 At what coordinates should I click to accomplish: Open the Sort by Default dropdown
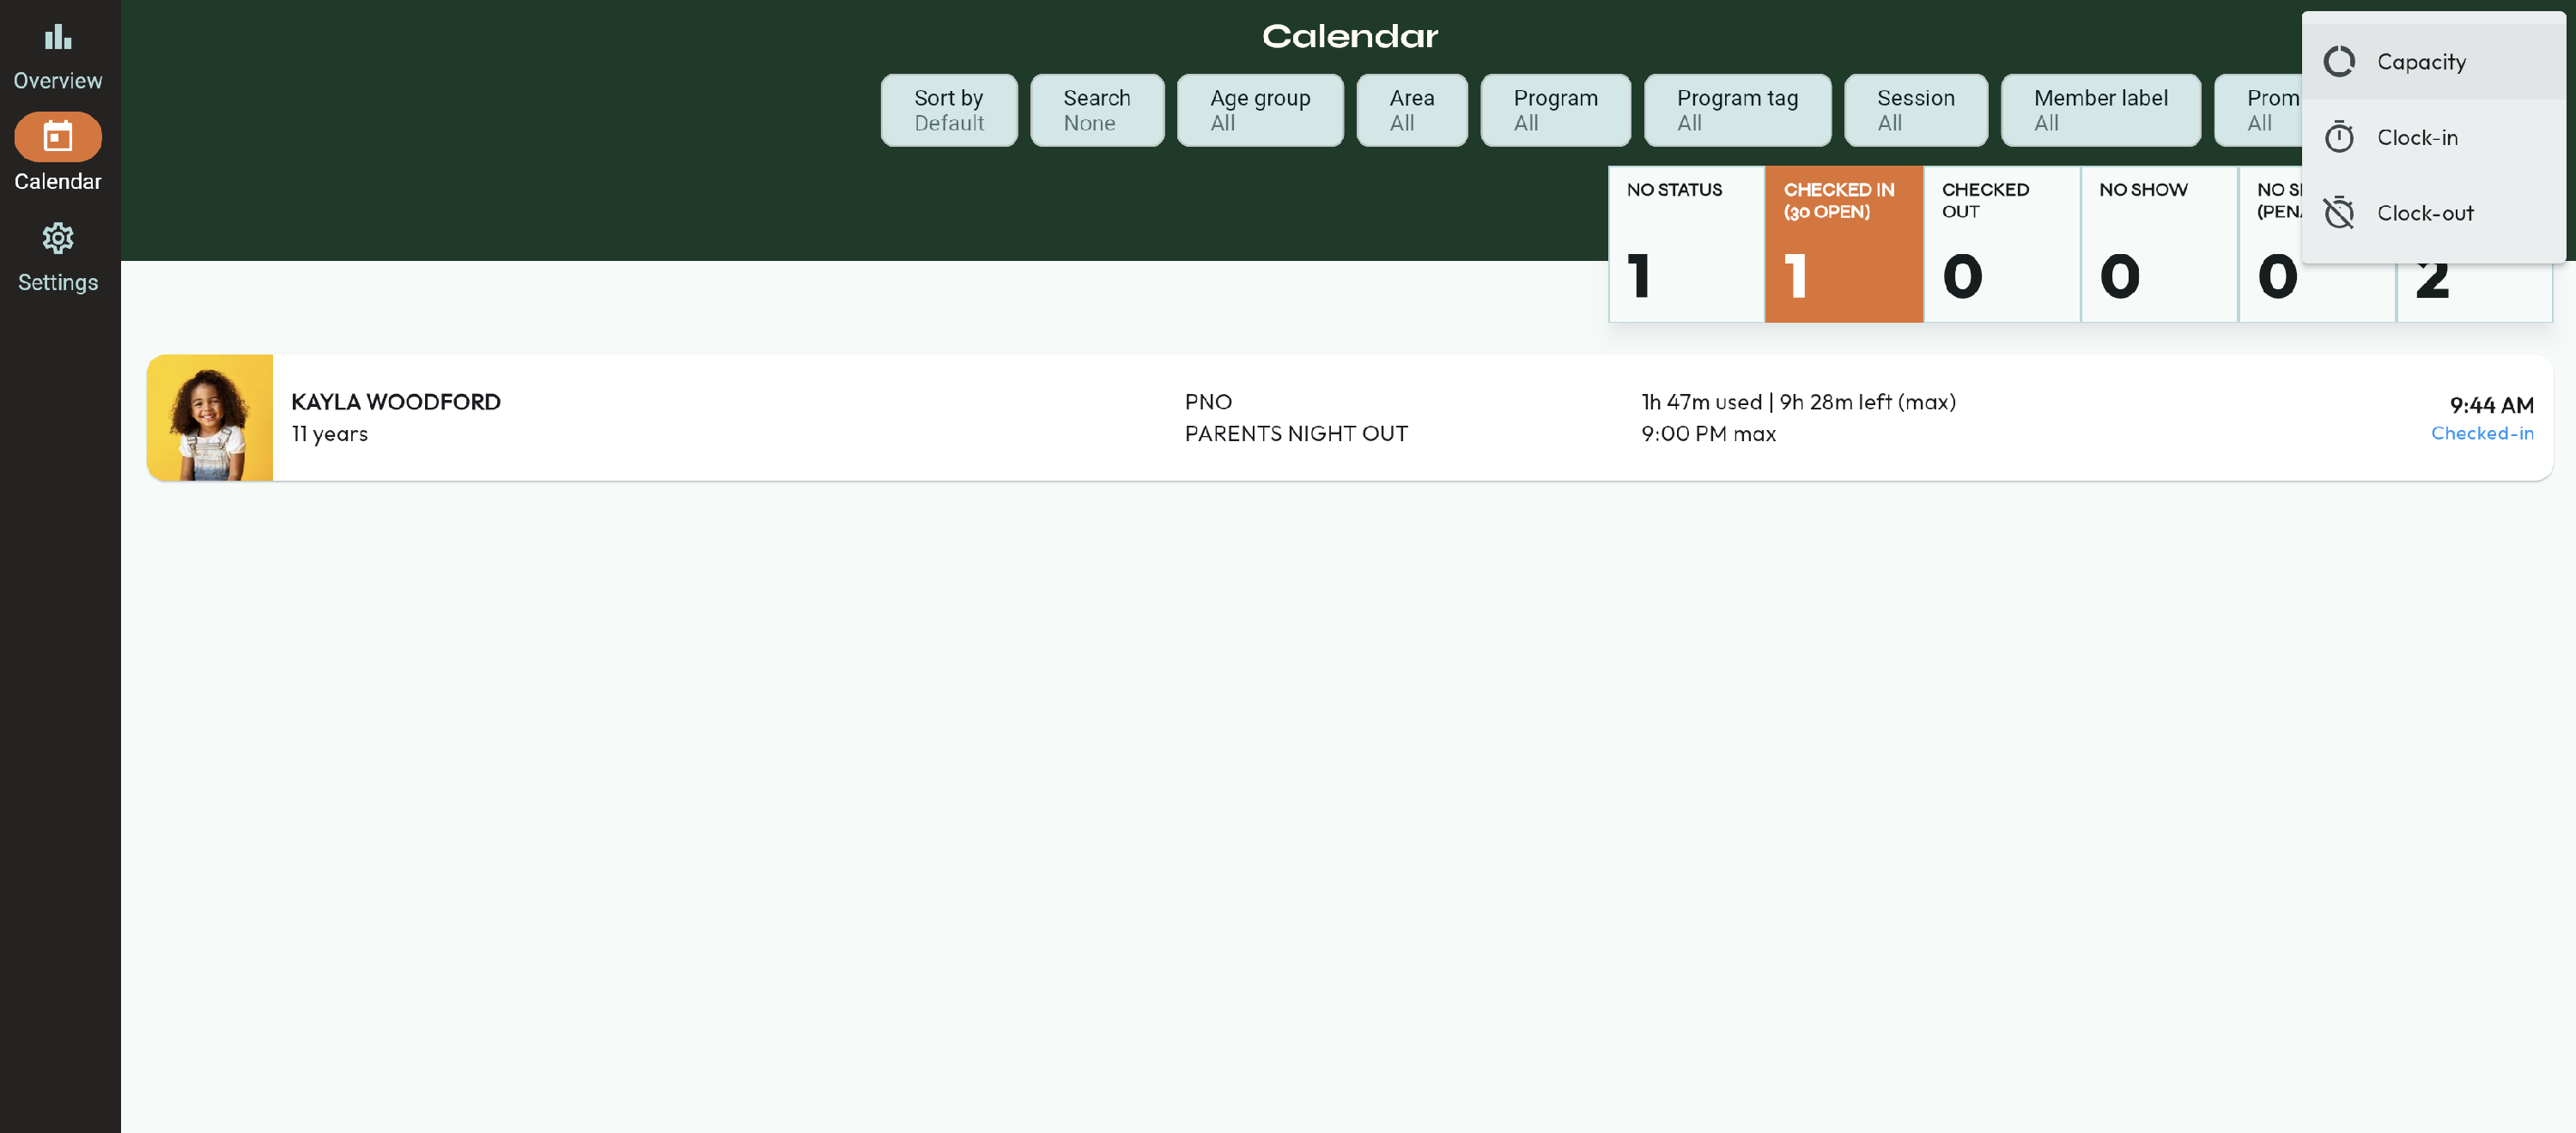pyautogui.click(x=948, y=110)
